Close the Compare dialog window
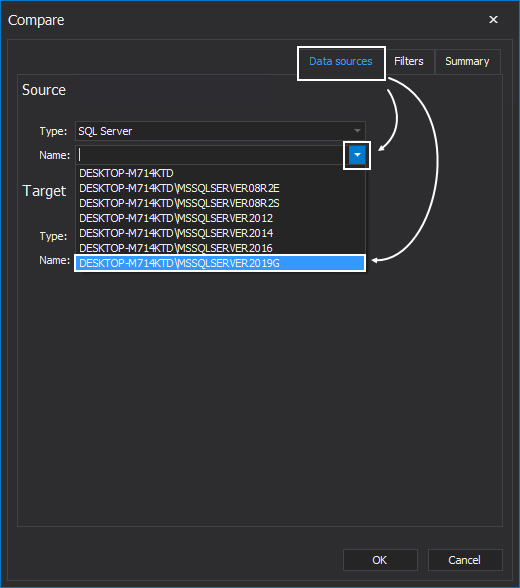 [493, 20]
